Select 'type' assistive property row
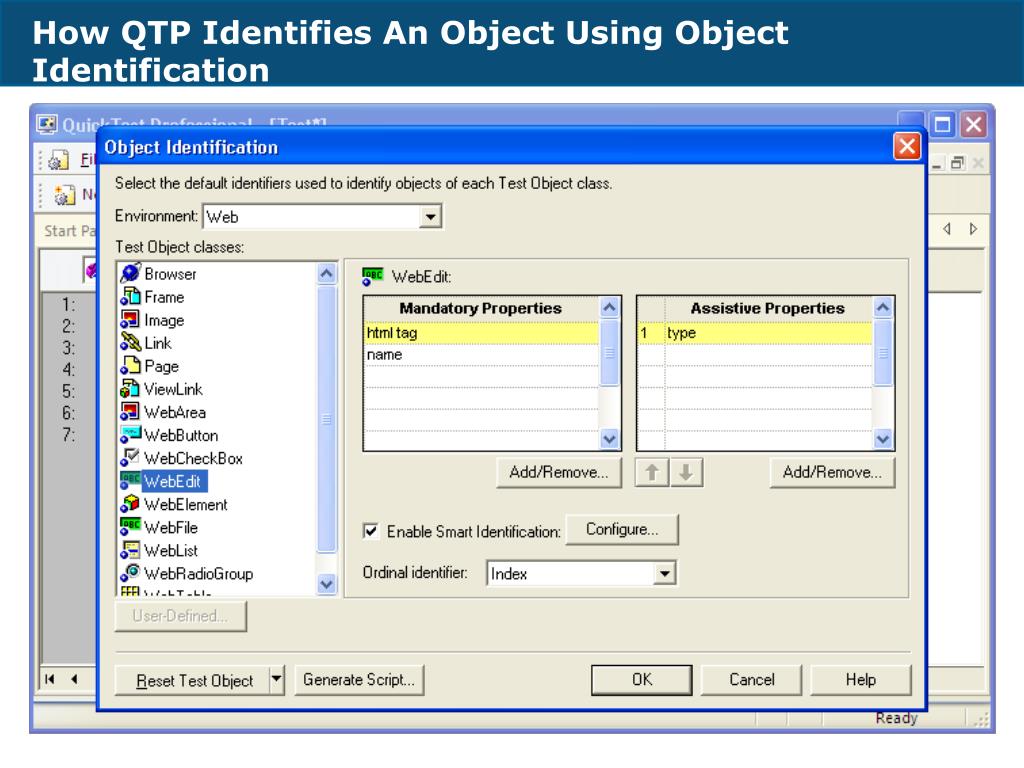This screenshot has width=1024, height=768. 755,333
